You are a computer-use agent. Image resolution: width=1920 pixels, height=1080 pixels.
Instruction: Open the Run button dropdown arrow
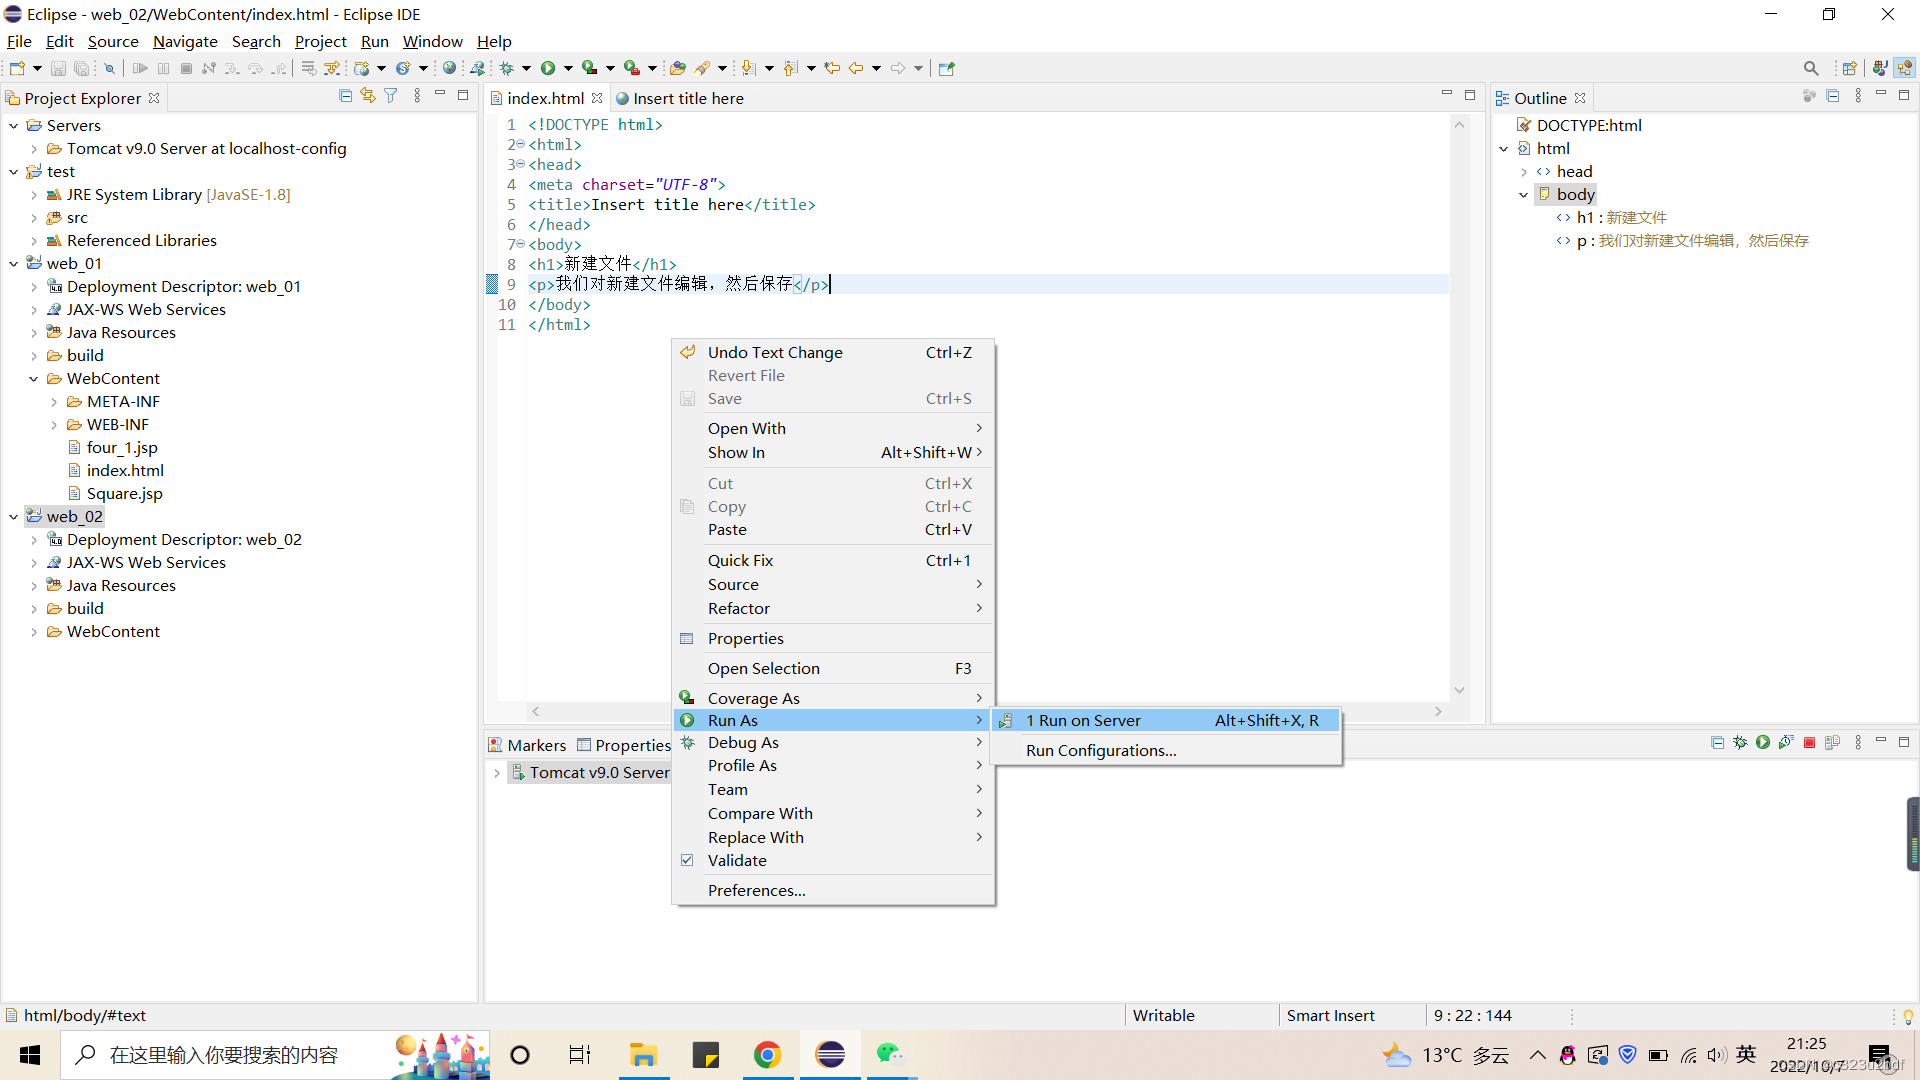pos(568,68)
